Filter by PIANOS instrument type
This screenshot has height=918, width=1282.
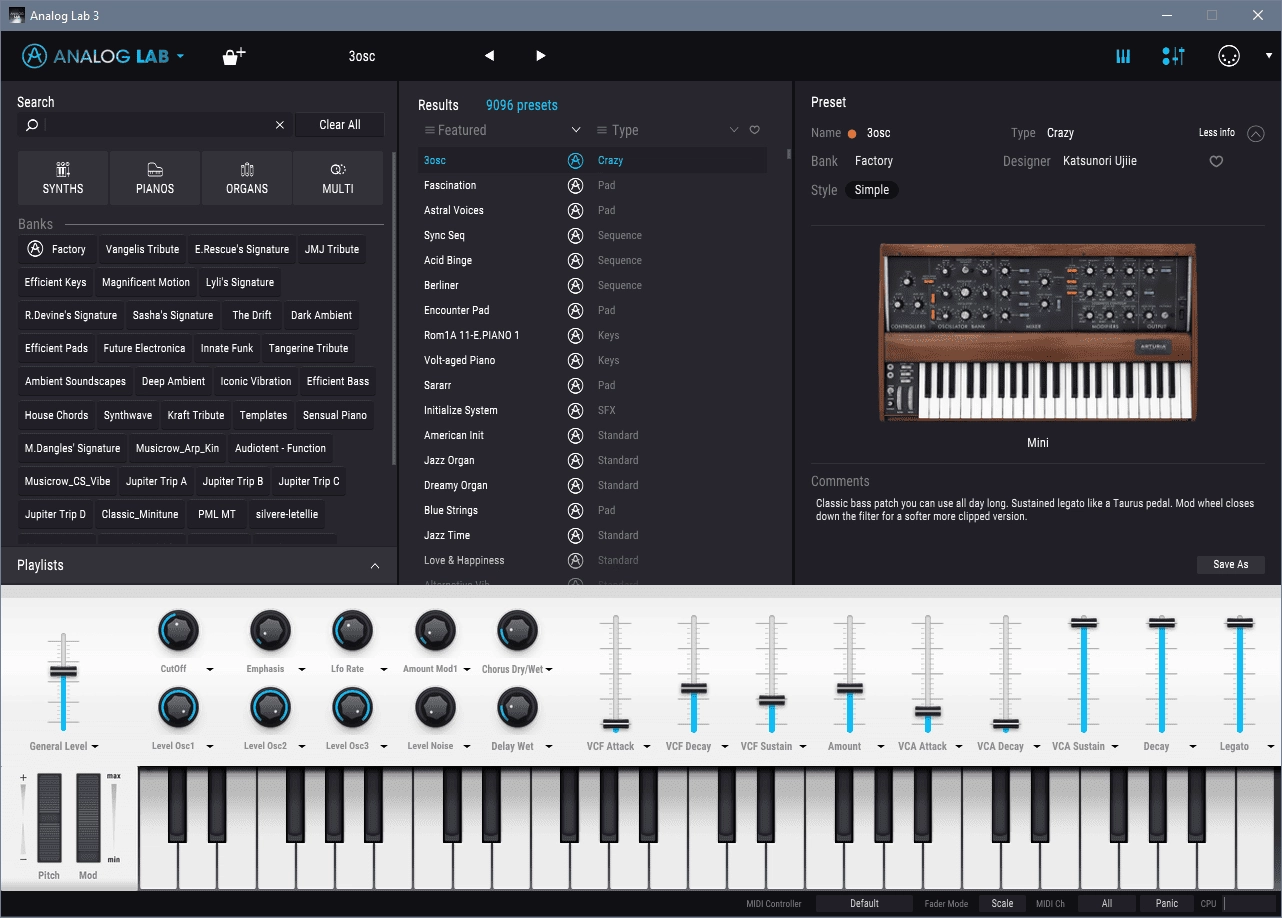[155, 178]
